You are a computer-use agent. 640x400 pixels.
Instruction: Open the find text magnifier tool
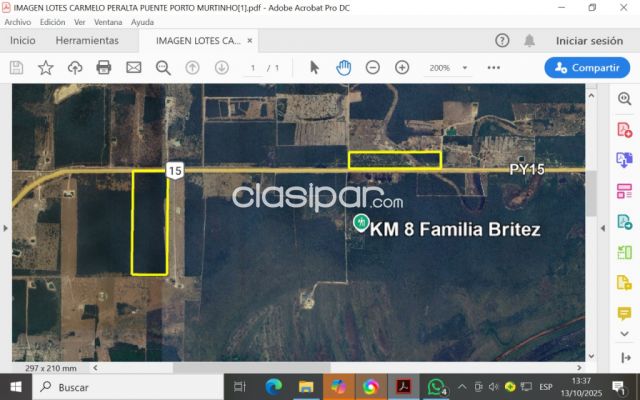(x=163, y=67)
